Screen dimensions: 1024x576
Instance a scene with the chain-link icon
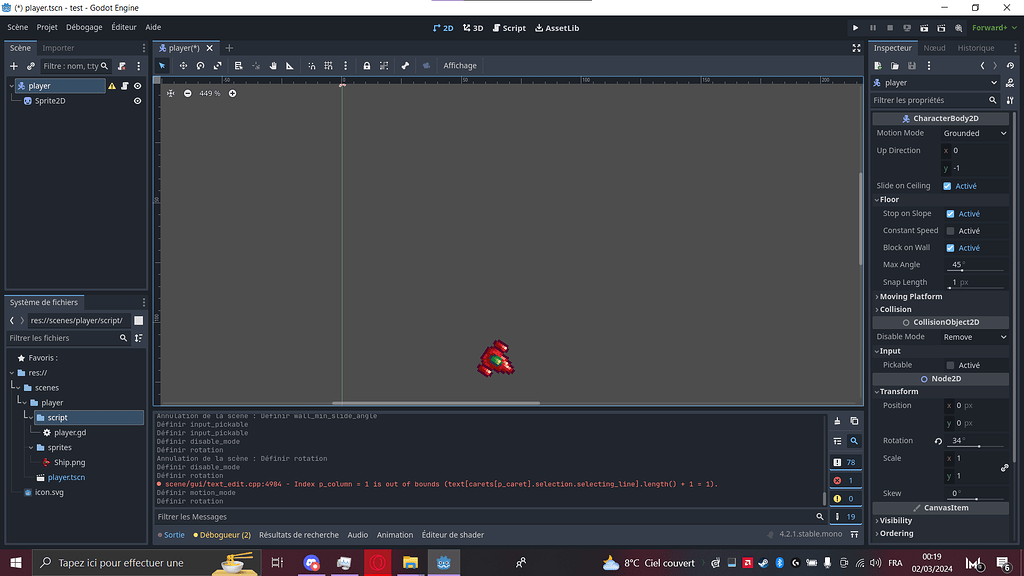(29, 66)
